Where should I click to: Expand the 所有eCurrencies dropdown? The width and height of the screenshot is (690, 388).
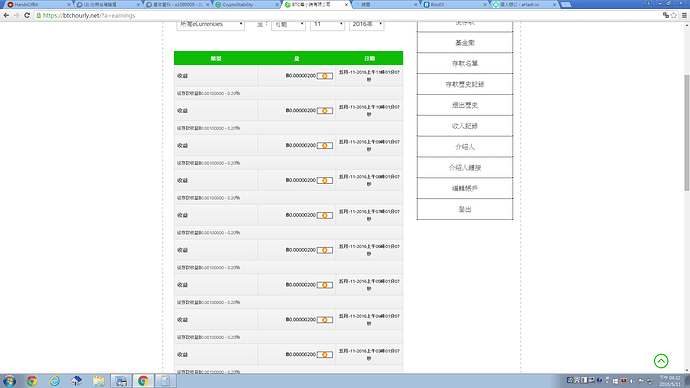point(210,24)
